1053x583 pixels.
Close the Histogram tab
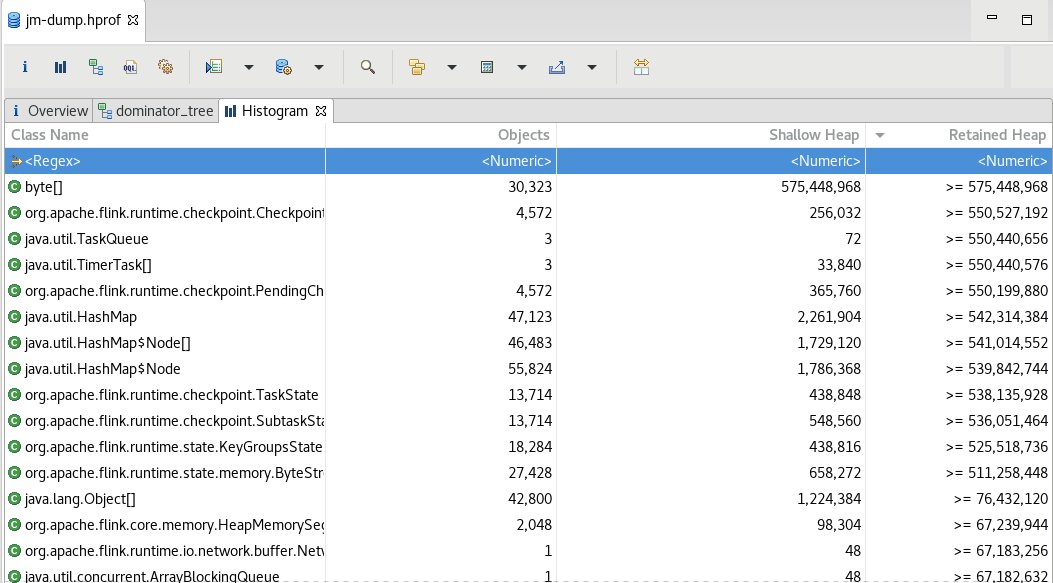(x=320, y=111)
